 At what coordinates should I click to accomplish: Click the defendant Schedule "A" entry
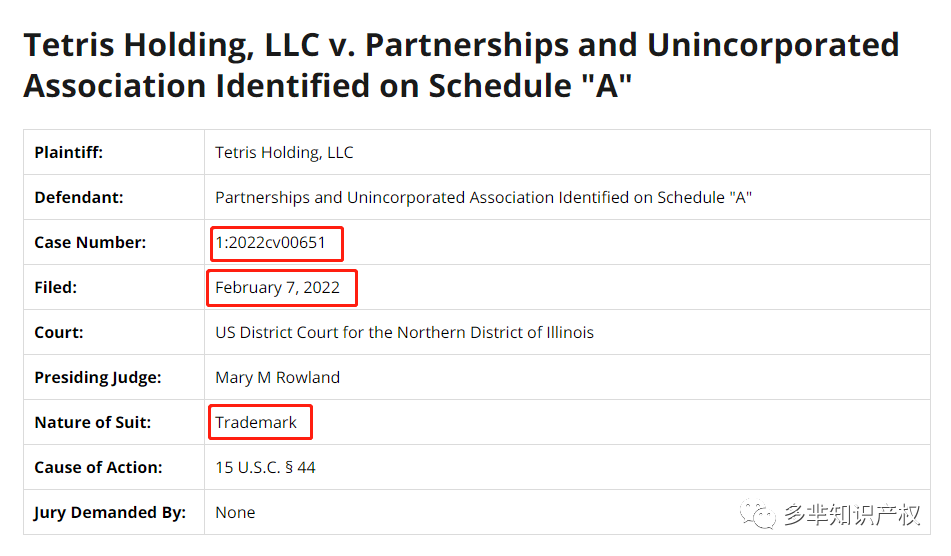point(483,198)
